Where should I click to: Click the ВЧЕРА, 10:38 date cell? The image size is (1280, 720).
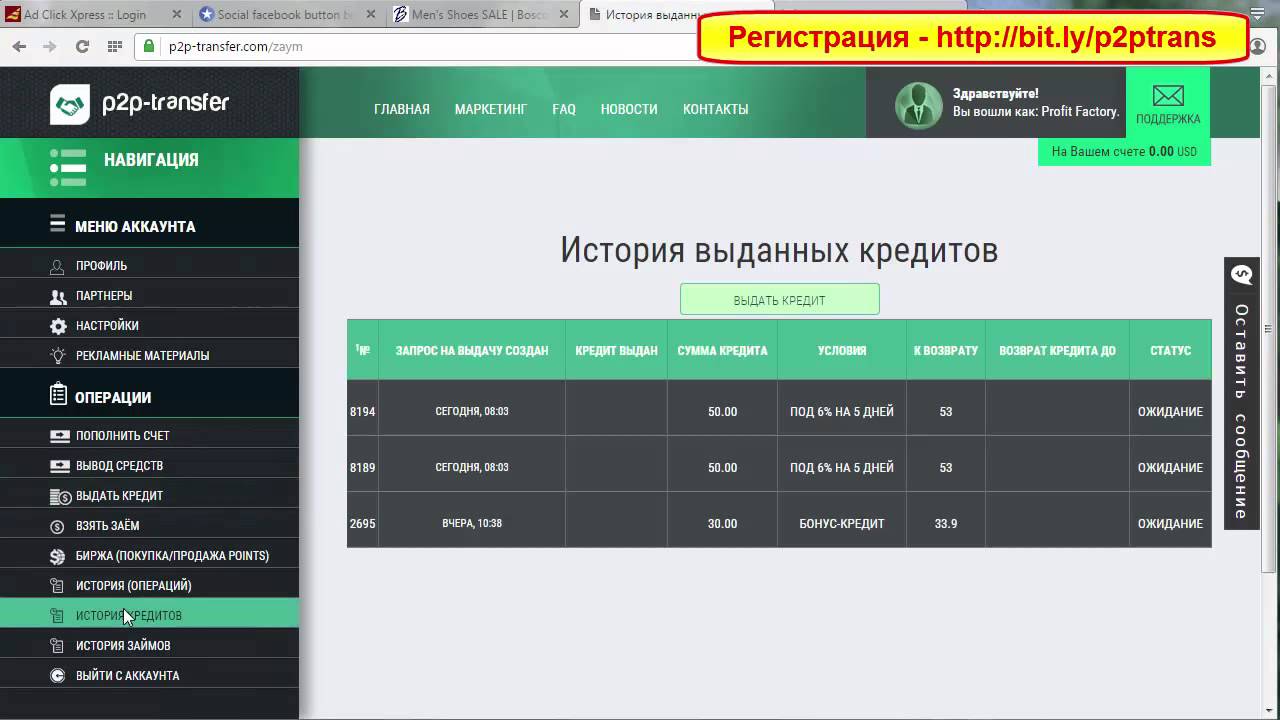(x=472, y=523)
